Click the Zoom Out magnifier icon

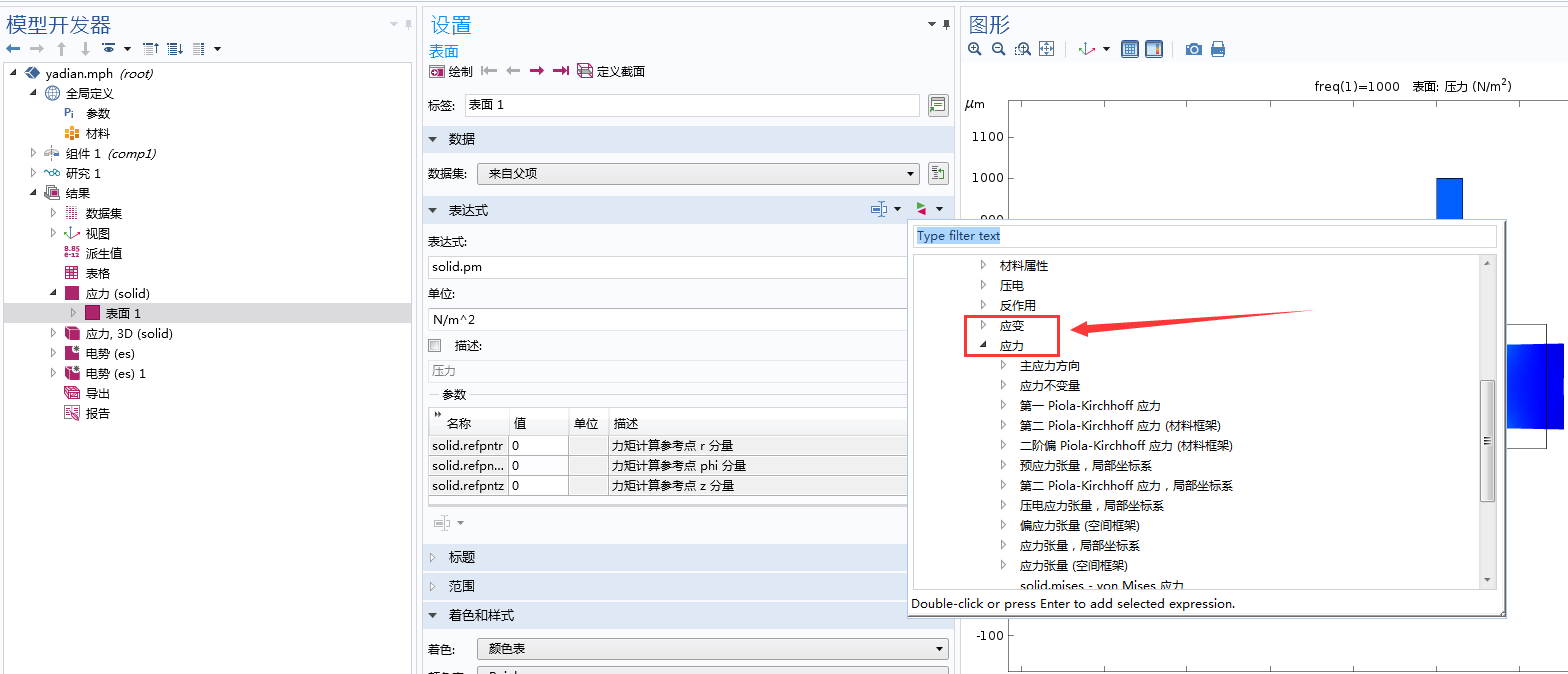[998, 49]
